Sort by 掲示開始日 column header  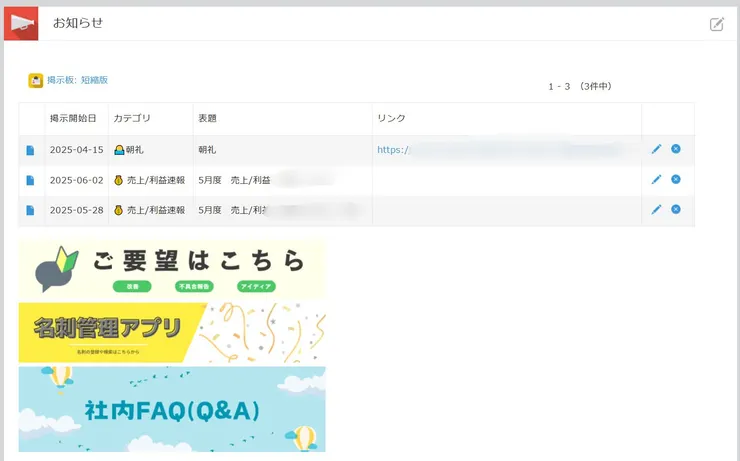click(73, 118)
